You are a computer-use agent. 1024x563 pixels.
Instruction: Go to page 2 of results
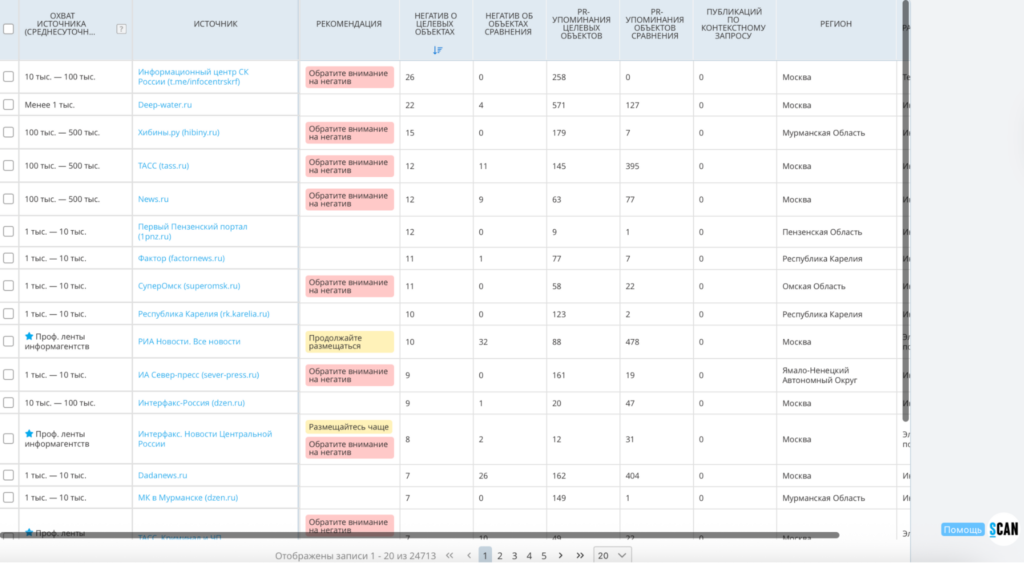tap(500, 555)
